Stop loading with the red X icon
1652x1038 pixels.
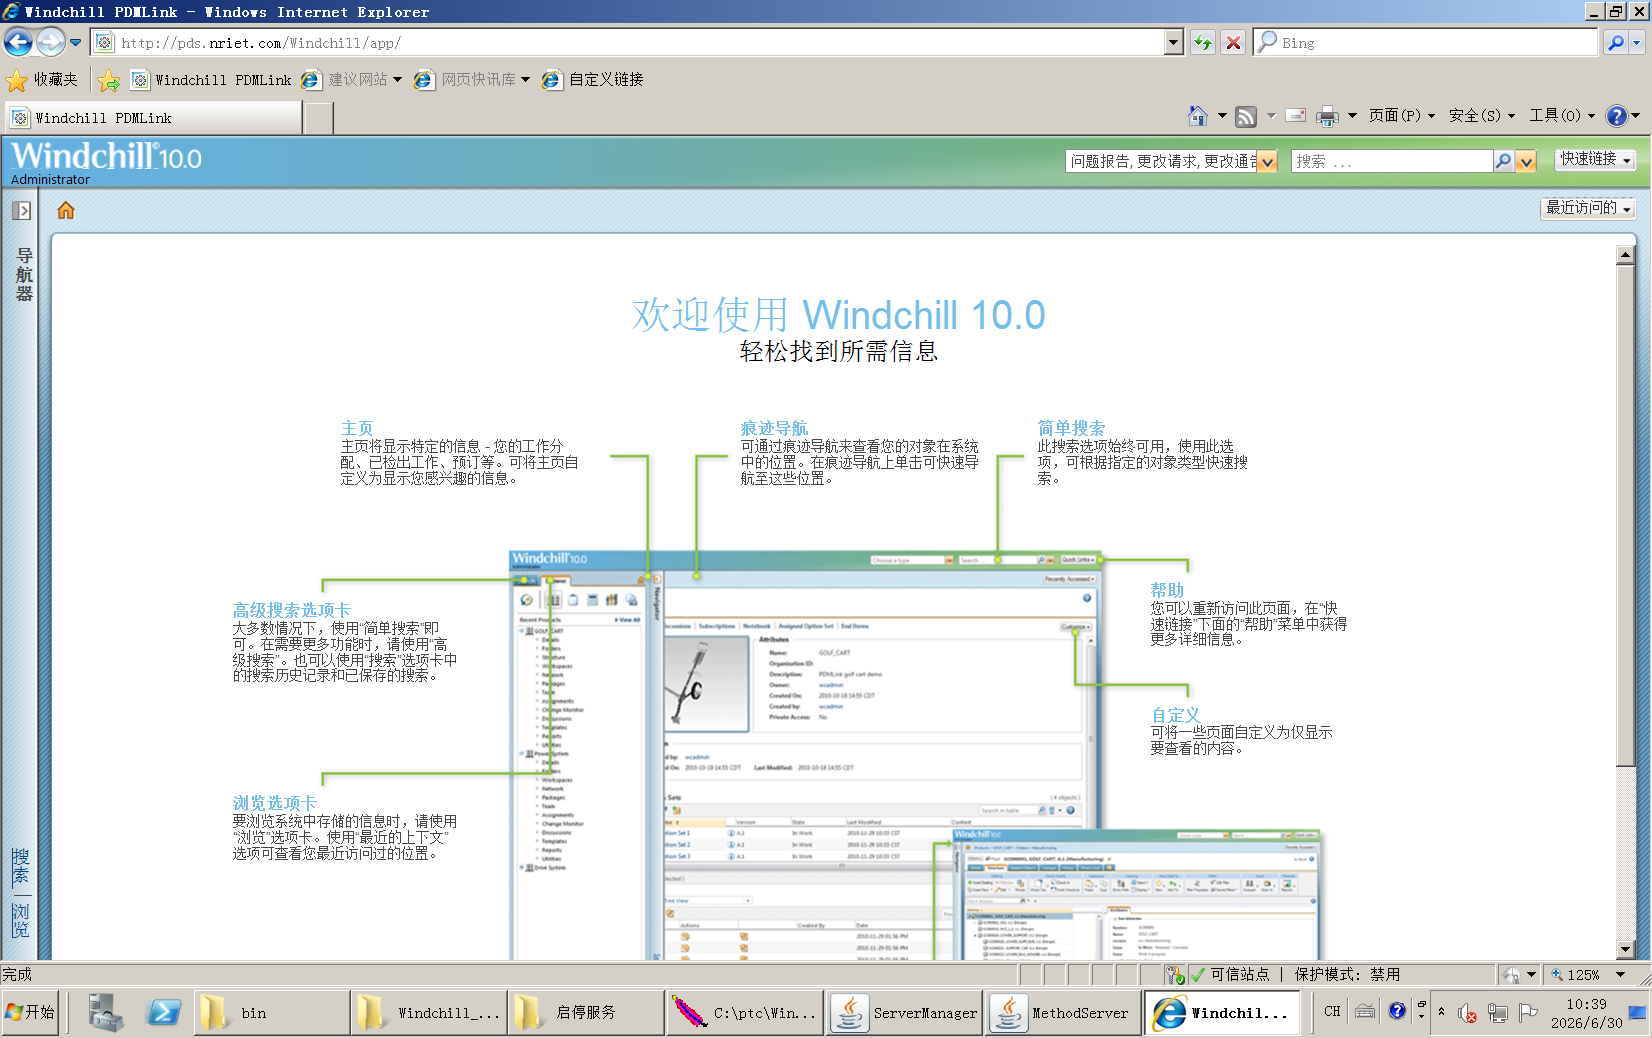[1233, 43]
